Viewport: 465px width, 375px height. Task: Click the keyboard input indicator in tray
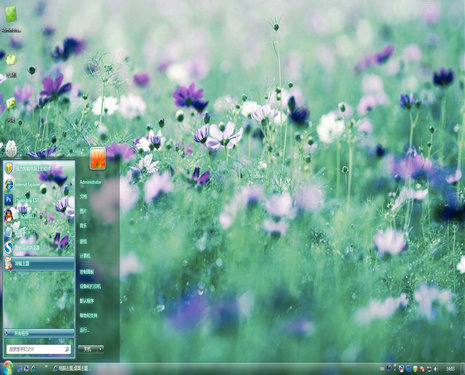(x=382, y=369)
